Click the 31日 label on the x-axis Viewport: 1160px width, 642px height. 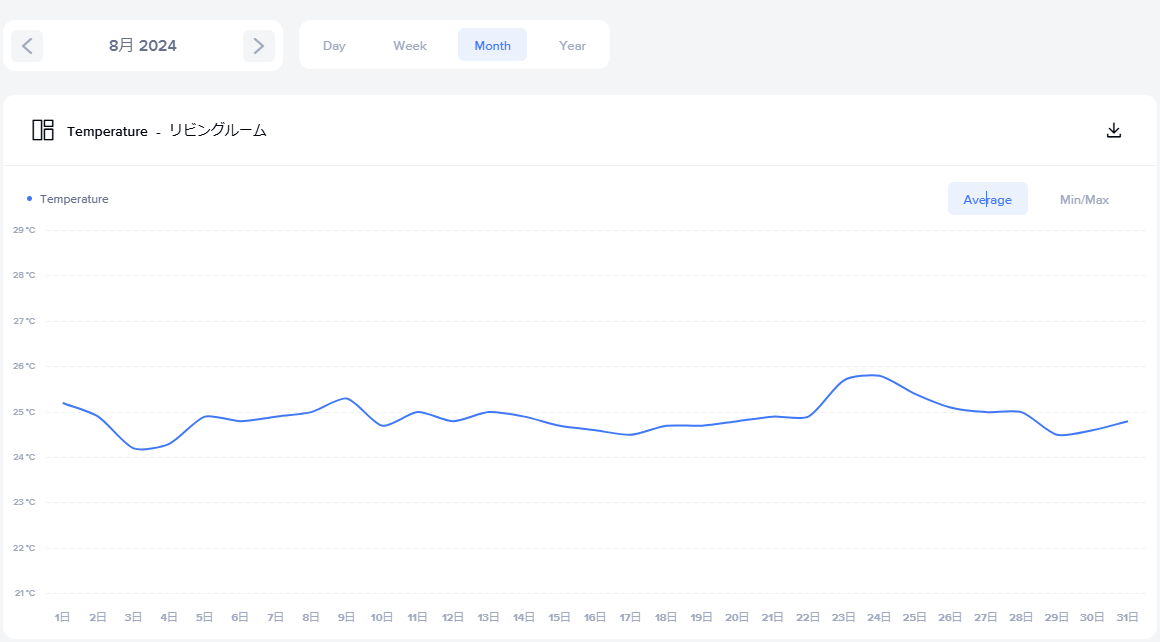[1128, 618]
